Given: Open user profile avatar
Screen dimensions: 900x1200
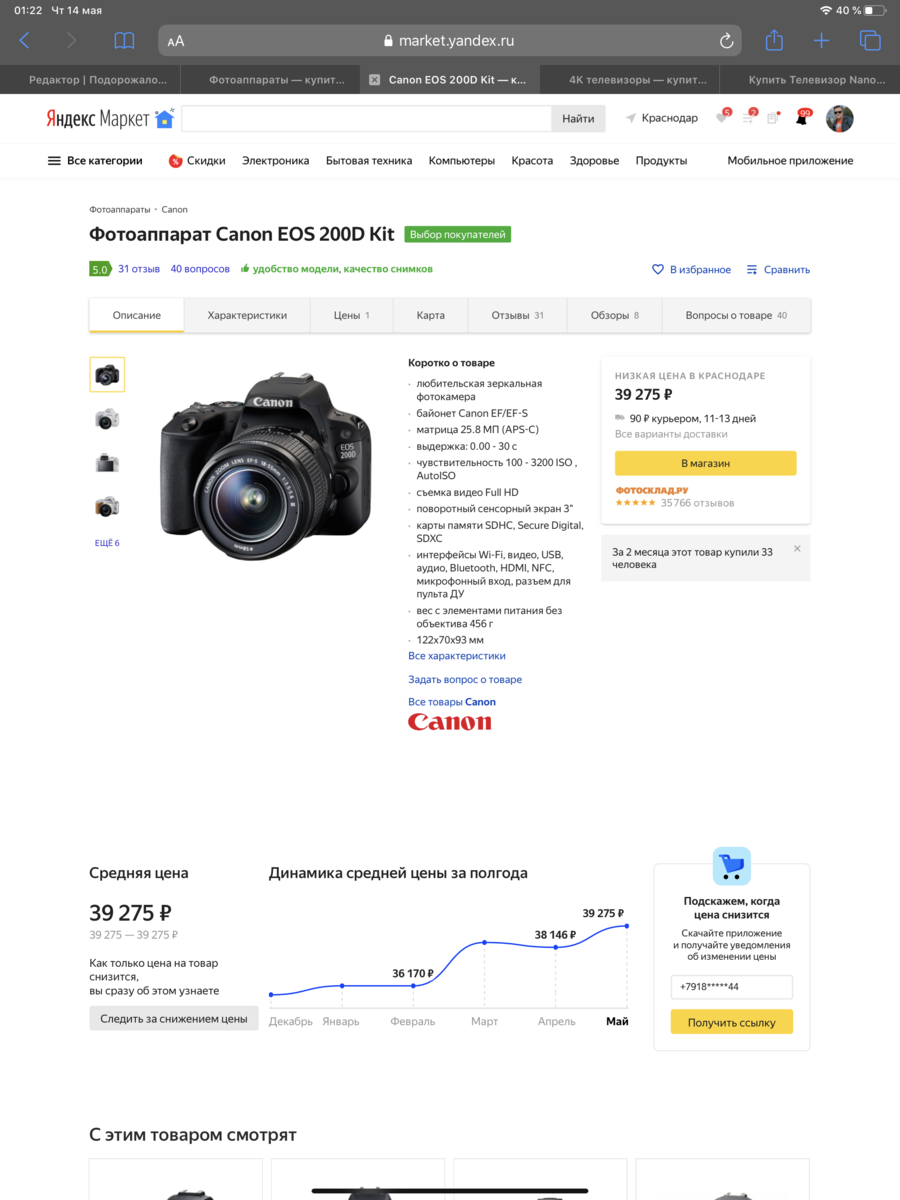Looking at the screenshot, I should point(840,118).
